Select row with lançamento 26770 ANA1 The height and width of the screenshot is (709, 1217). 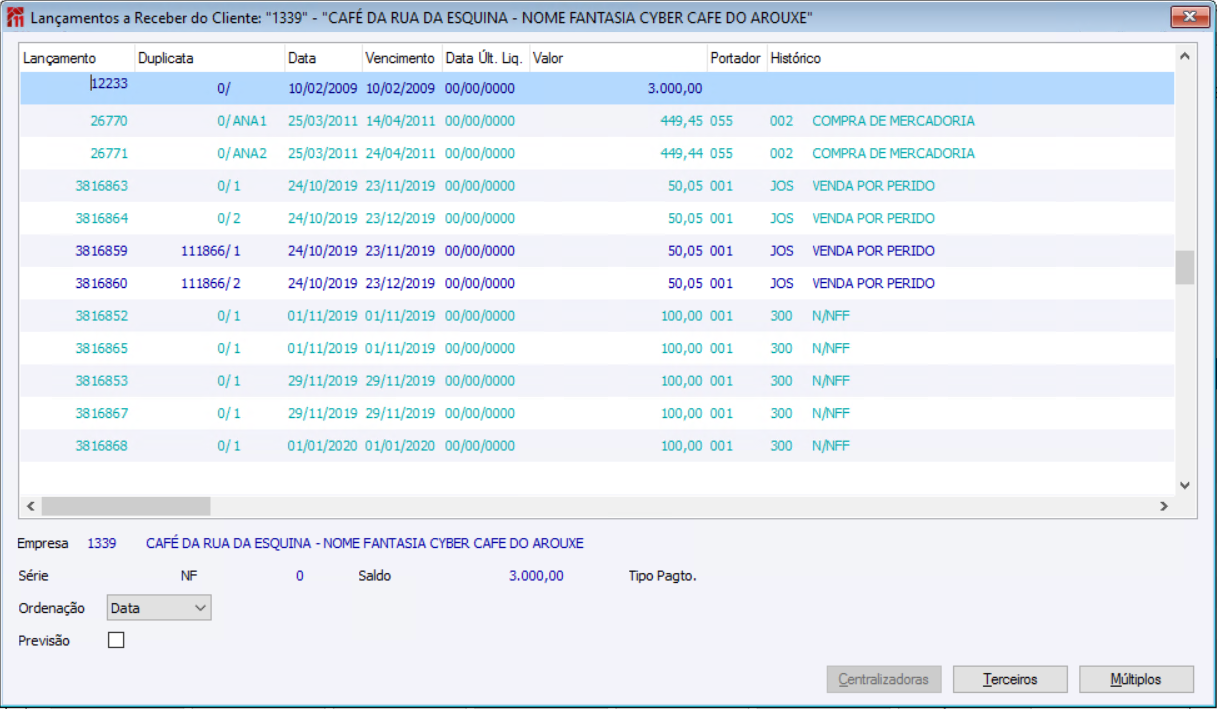pyautogui.click(x=597, y=121)
